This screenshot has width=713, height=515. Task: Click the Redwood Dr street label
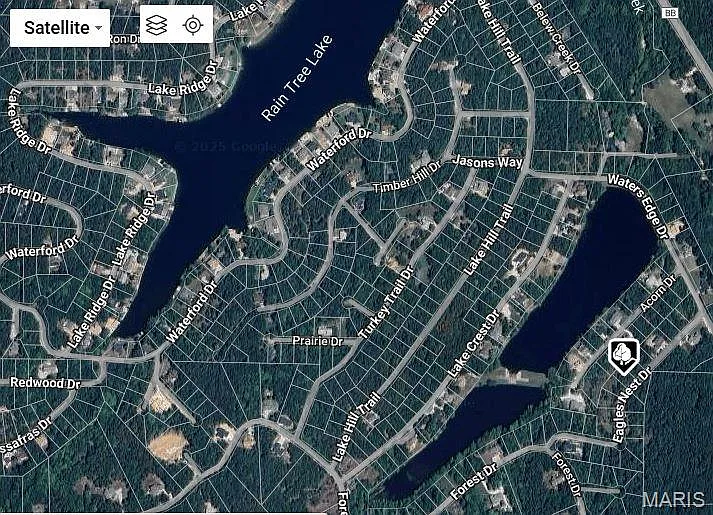tap(45, 383)
